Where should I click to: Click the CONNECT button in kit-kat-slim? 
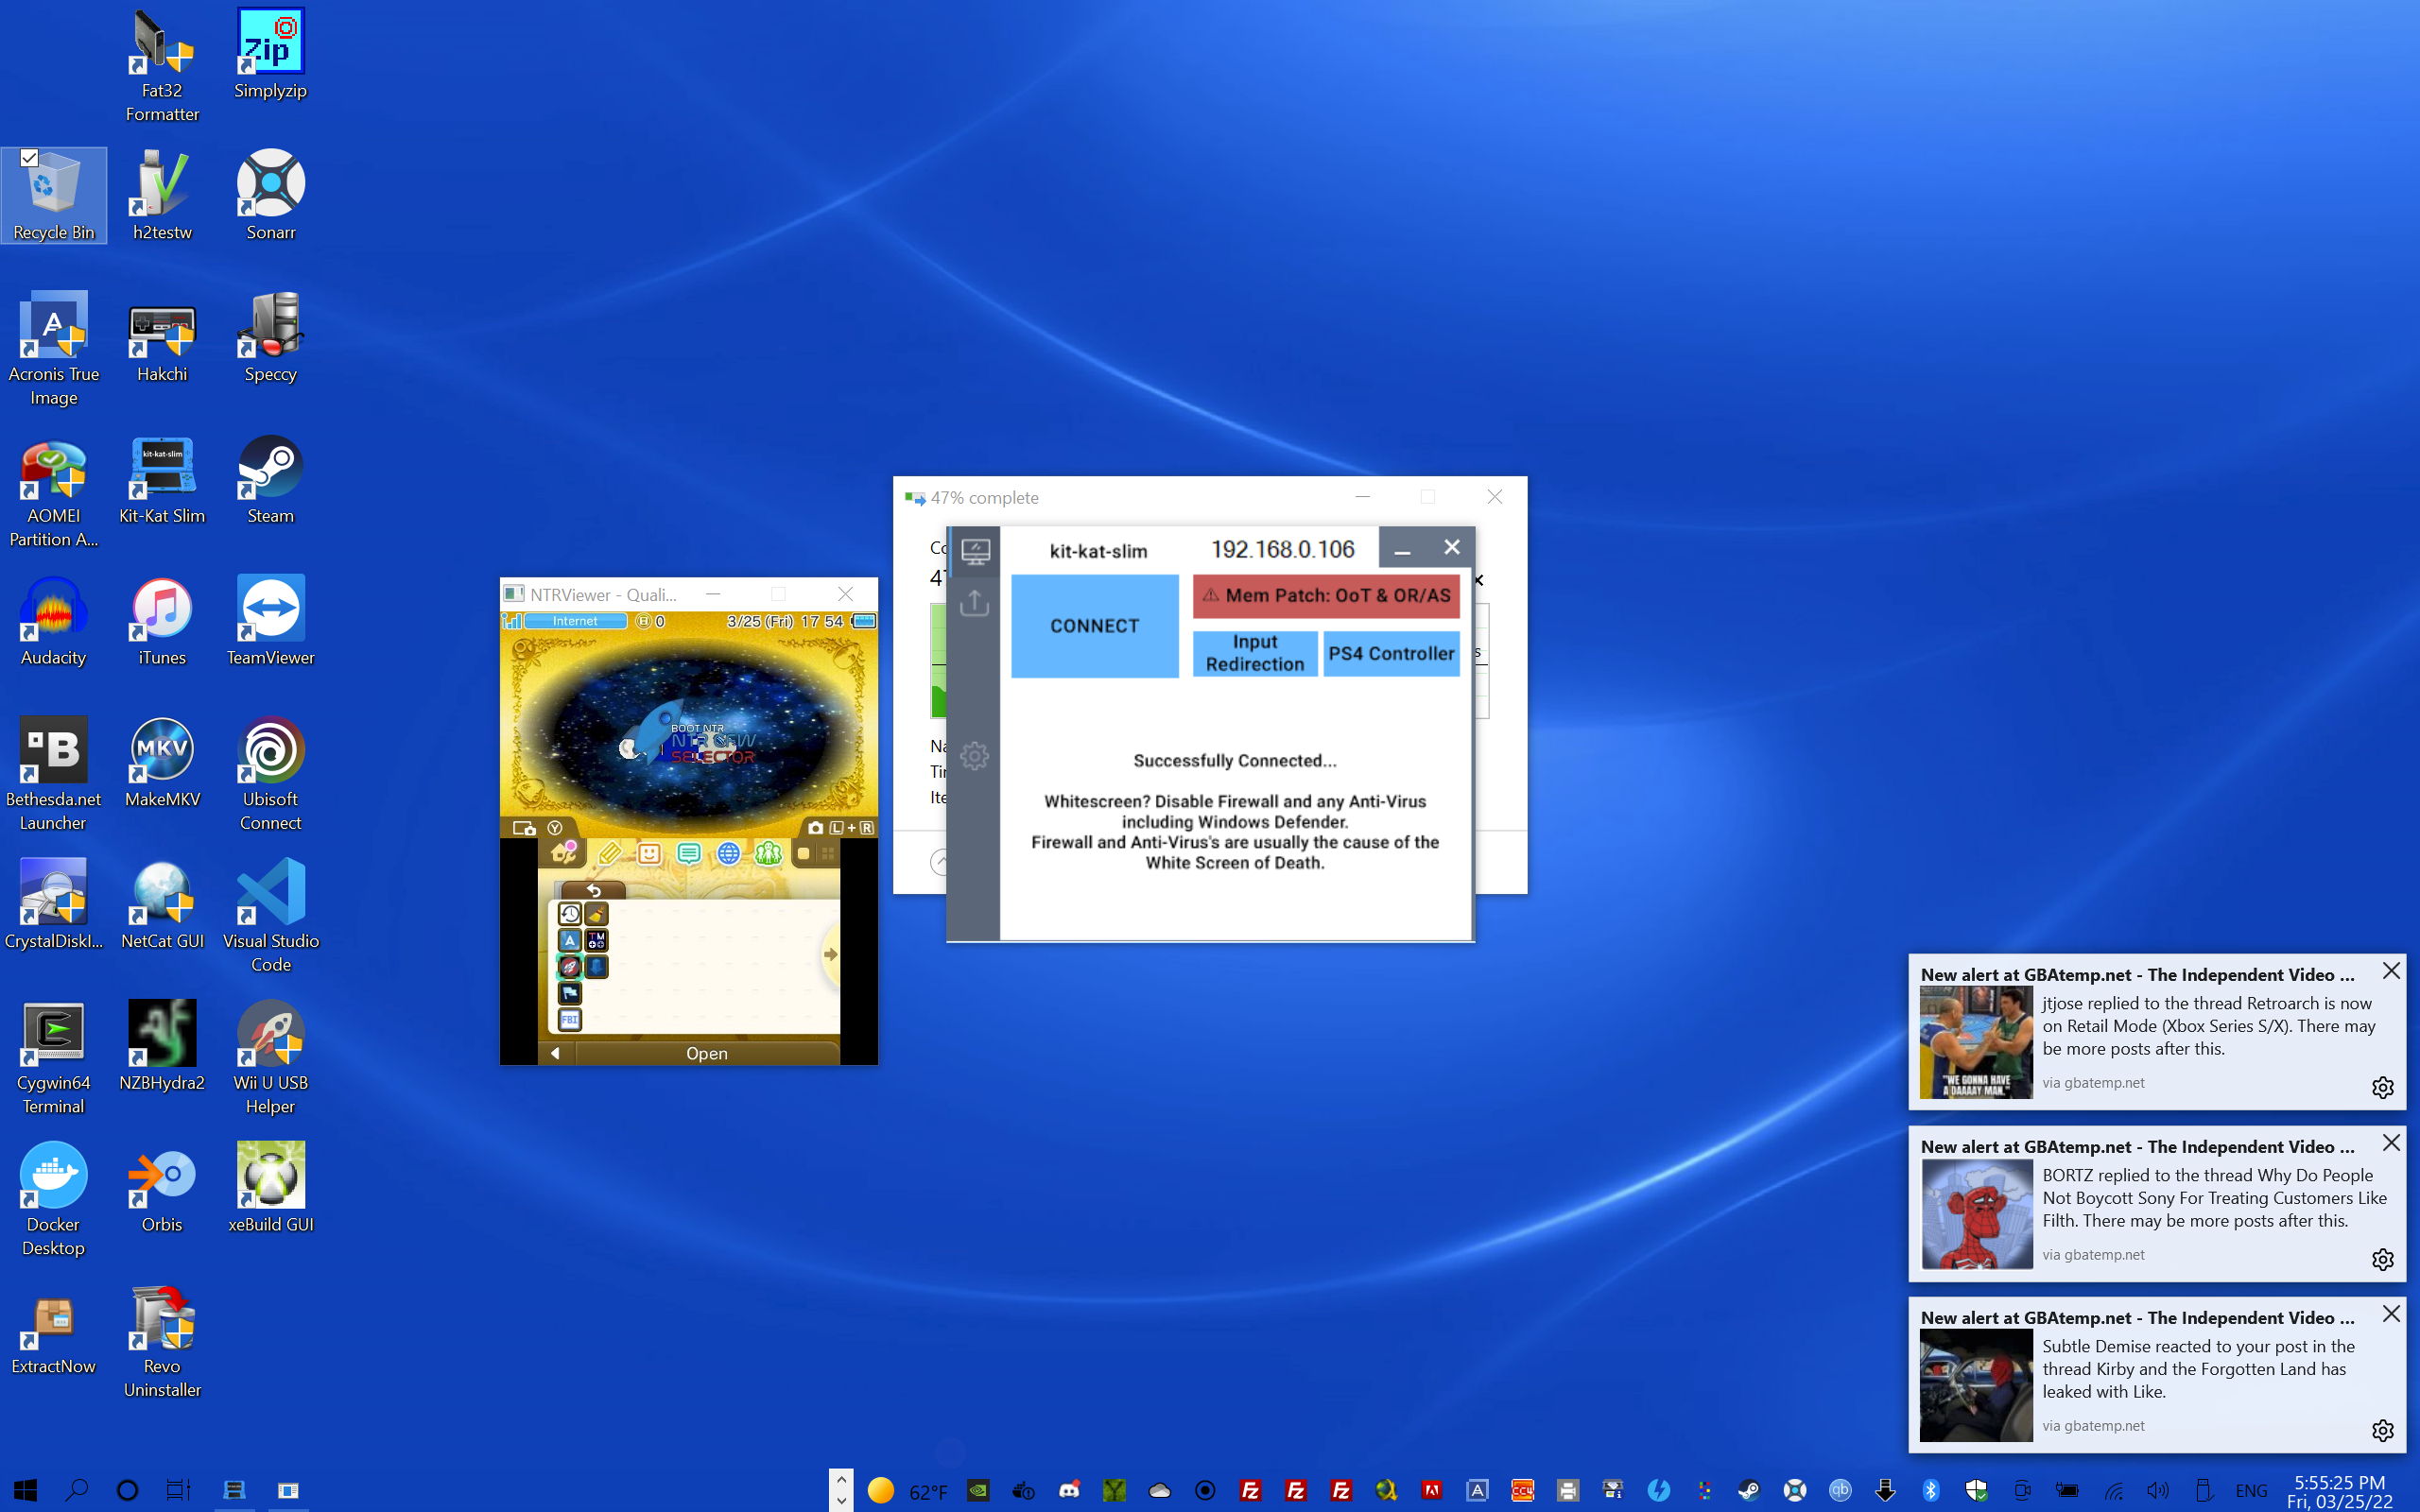click(x=1095, y=626)
